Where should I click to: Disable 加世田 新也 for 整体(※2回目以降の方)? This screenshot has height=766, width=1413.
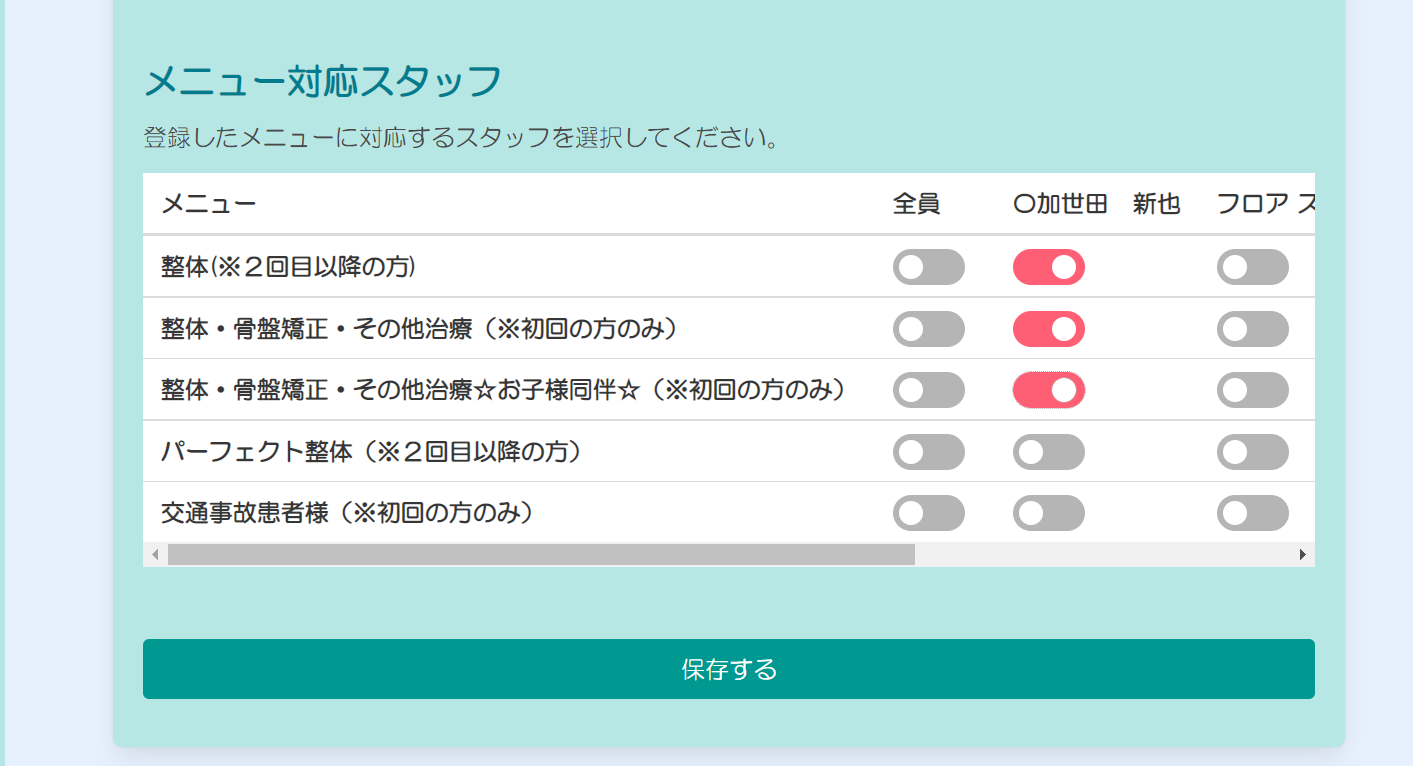pyautogui.click(x=1048, y=267)
